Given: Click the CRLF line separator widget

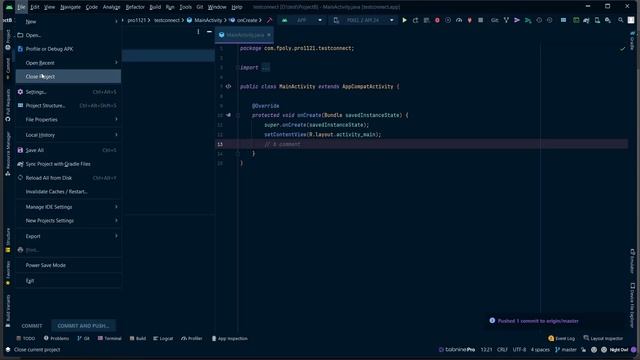Looking at the screenshot, I should pos(502,350).
